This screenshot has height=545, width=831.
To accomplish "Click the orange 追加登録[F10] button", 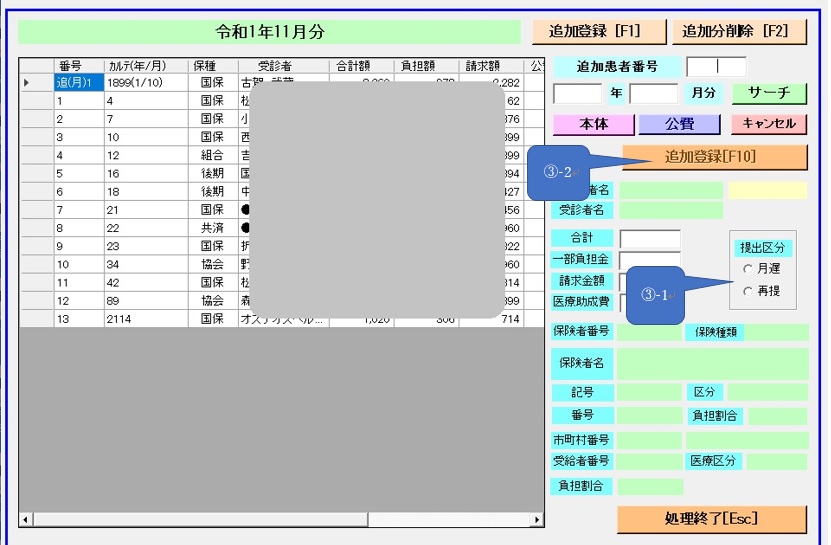I will pyautogui.click(x=713, y=157).
